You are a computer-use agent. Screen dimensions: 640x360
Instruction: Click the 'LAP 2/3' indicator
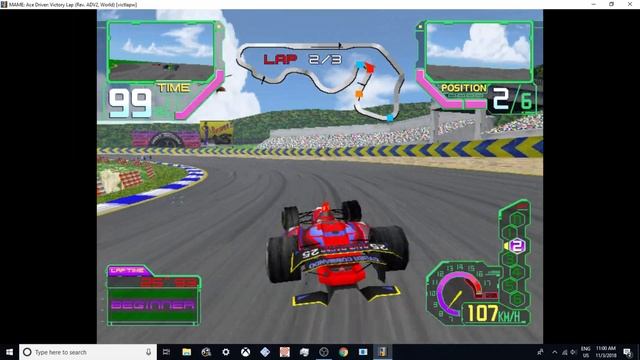pyautogui.click(x=302, y=60)
